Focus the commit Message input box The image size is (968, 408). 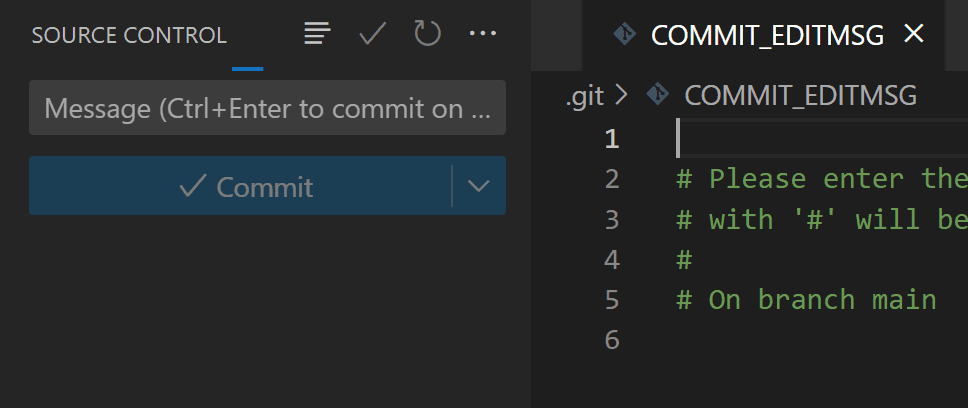point(267,108)
